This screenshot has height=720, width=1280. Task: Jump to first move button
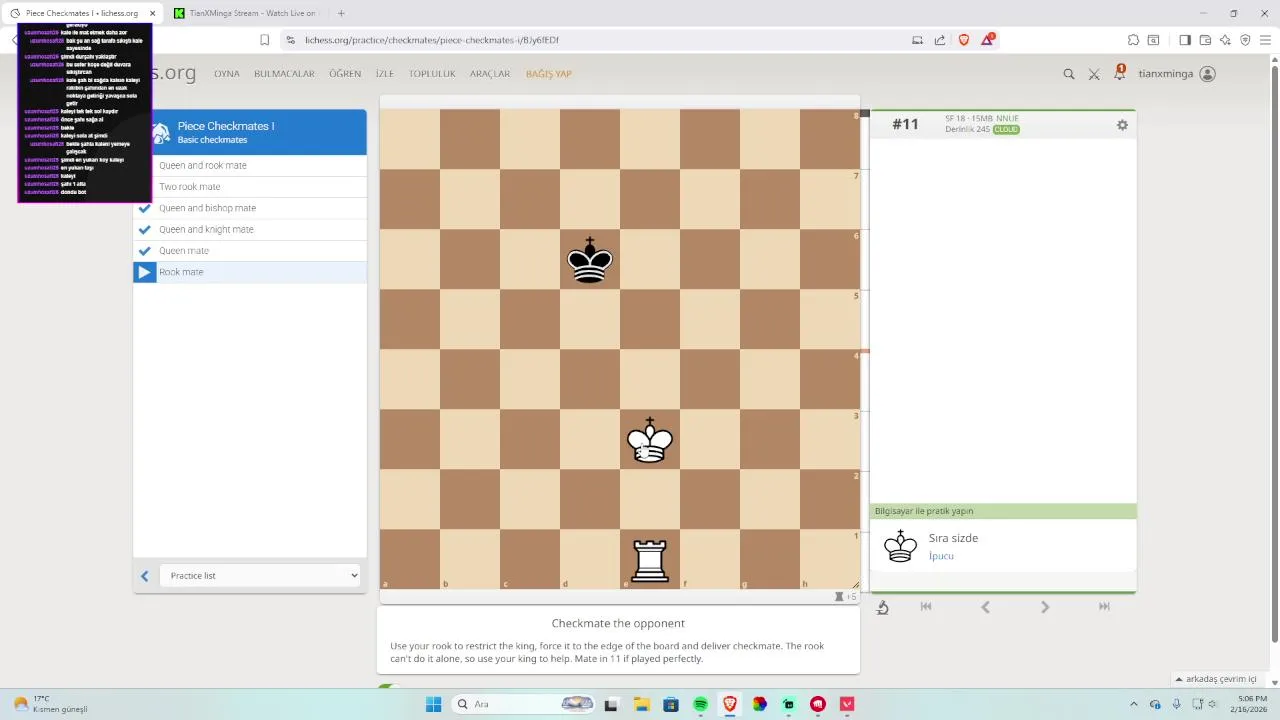click(926, 607)
